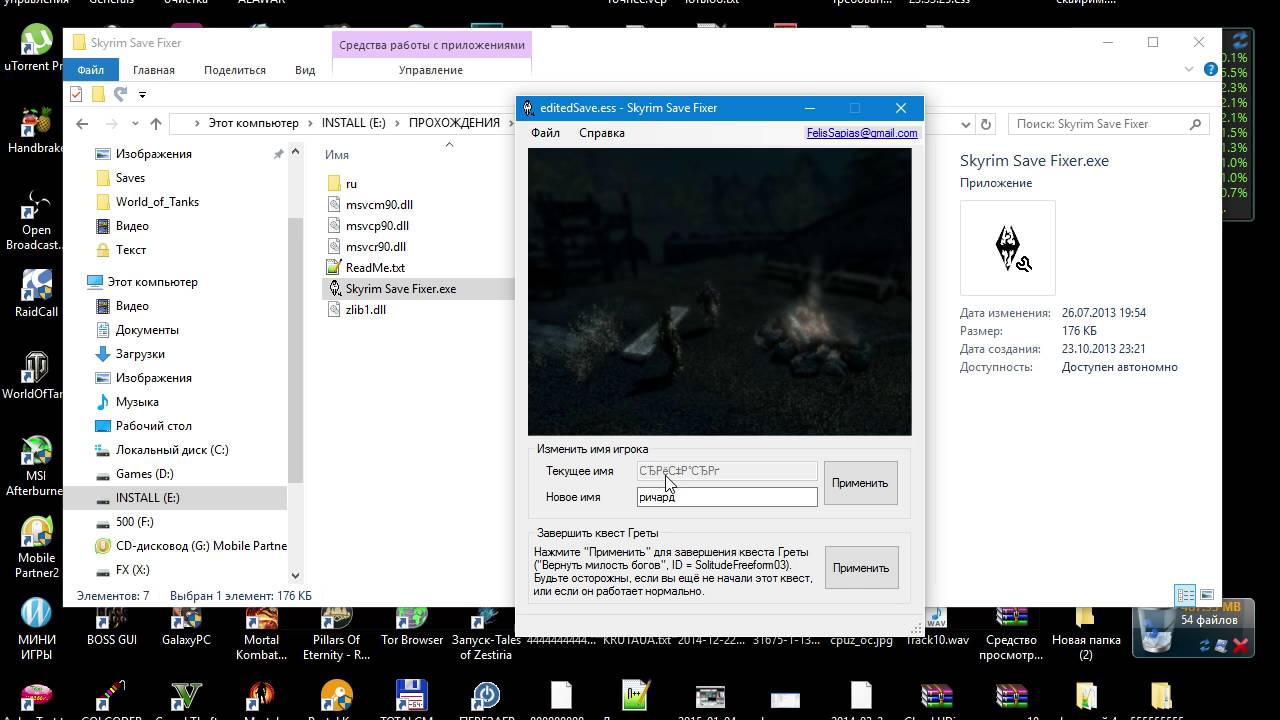Switch to the Главная ribbon tab
This screenshot has width=1280, height=720.
(154, 70)
